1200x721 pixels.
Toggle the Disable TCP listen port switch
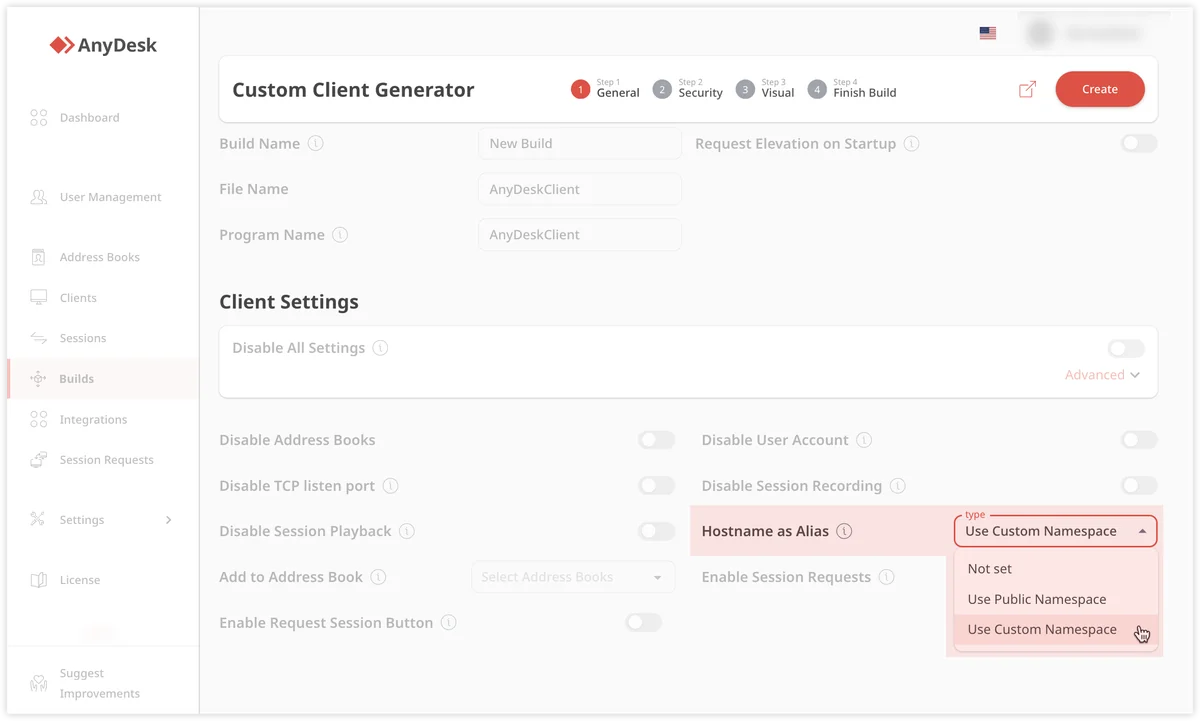657,486
